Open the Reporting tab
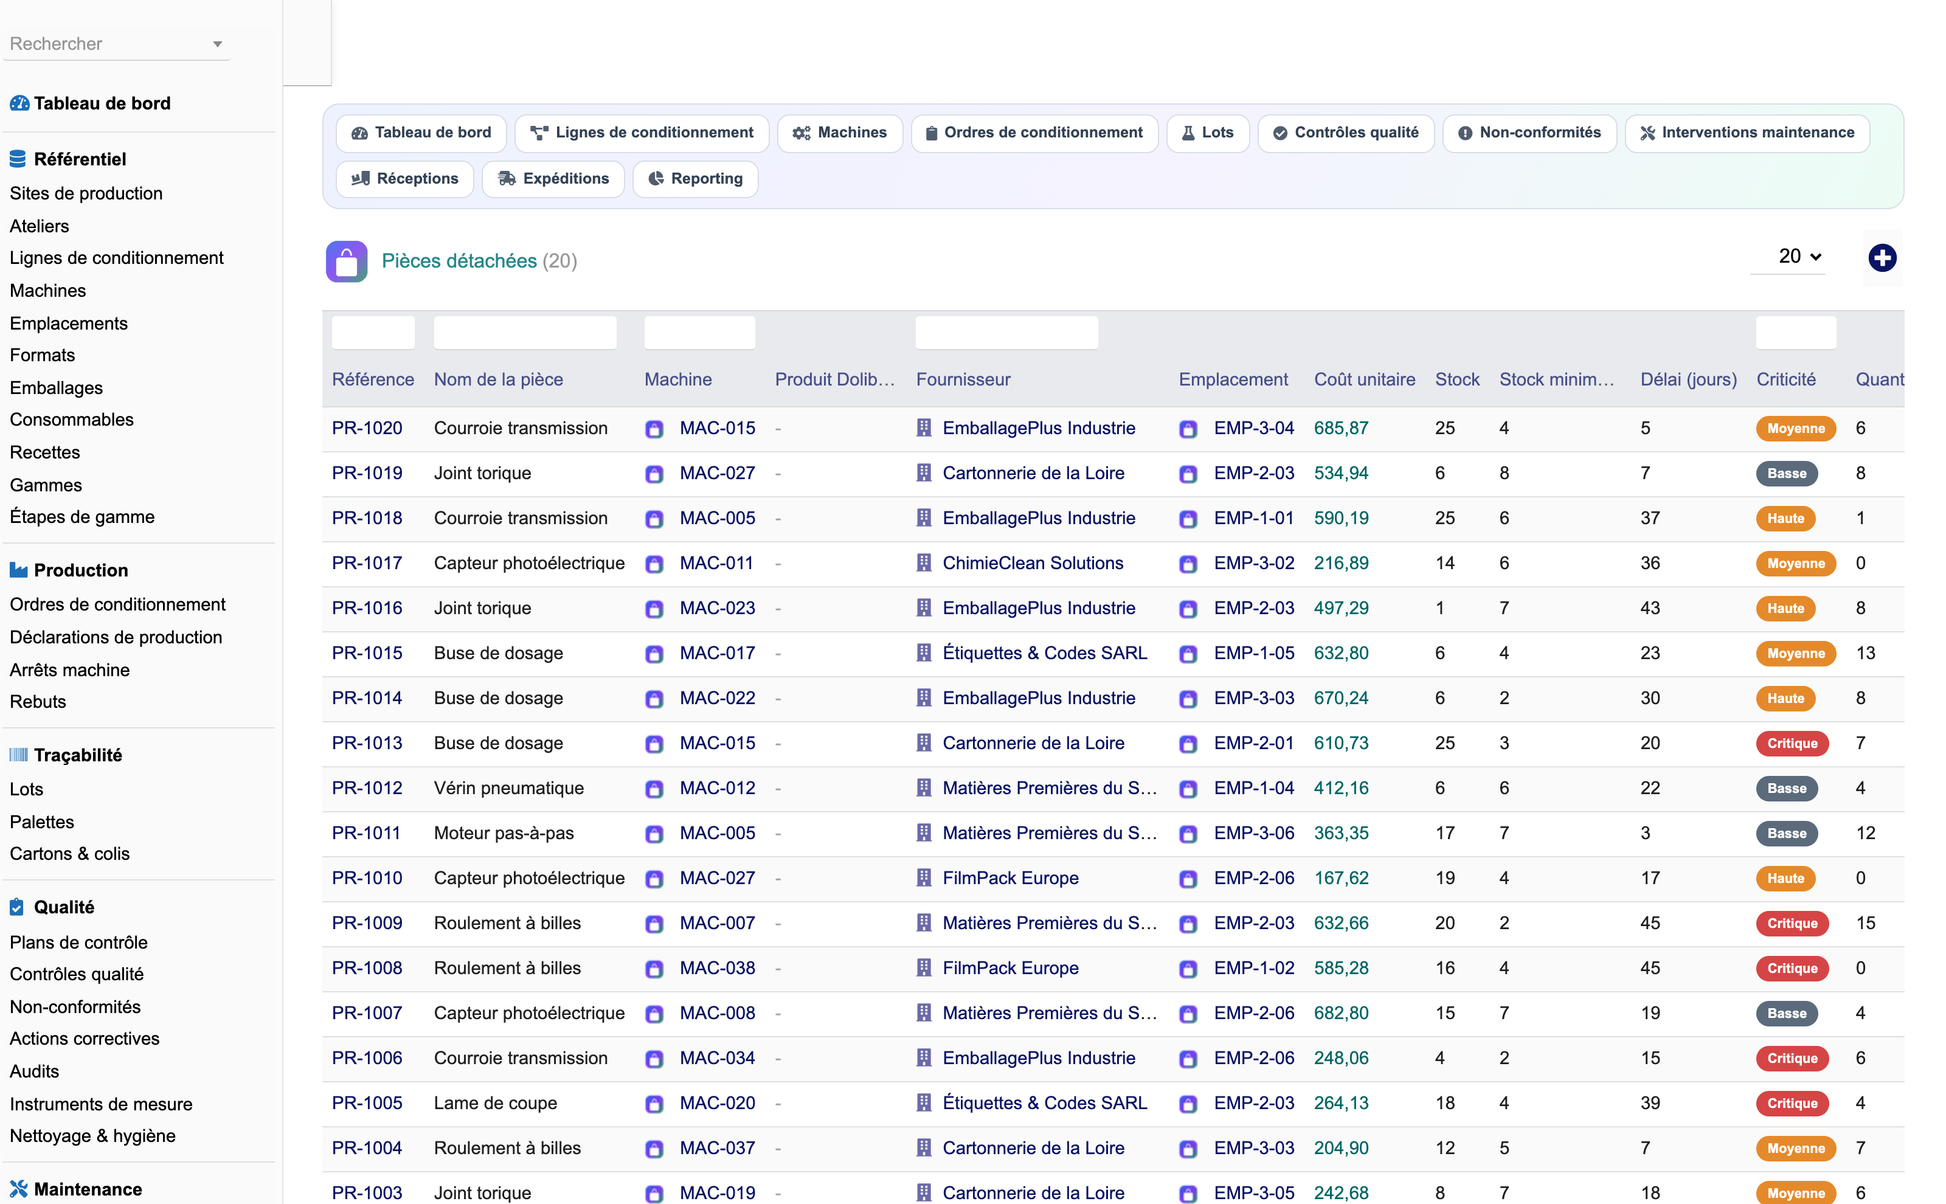This screenshot has height=1204, width=1946. pos(695,179)
